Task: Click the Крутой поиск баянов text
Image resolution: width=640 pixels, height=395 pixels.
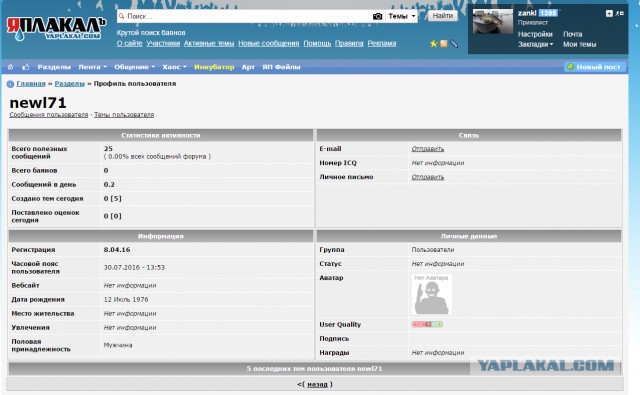Action: 151,33
